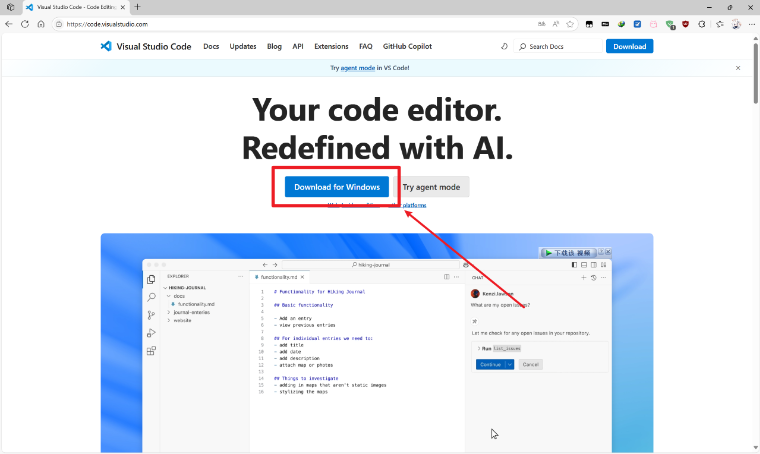Select the Visual Studio Code browser tab
This screenshot has width=760, height=454.
(76, 7)
